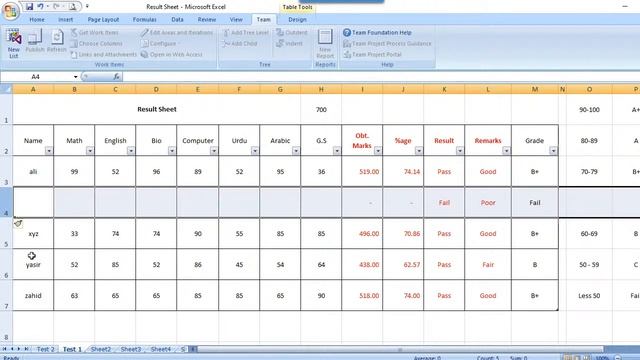Click the insert function fx button
The width and height of the screenshot is (640, 360).
coord(116,76)
